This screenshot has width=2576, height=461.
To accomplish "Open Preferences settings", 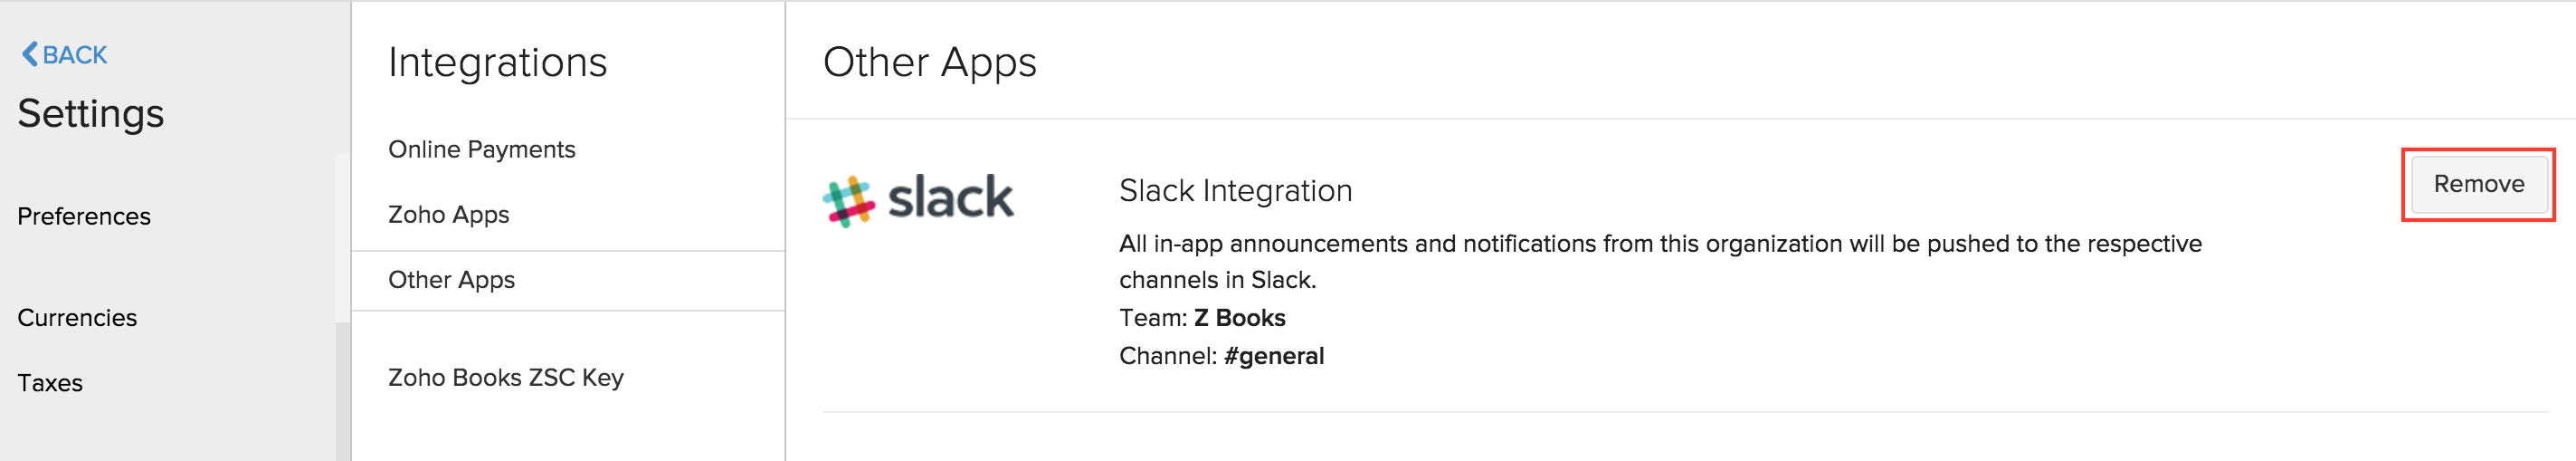I will 84,216.
